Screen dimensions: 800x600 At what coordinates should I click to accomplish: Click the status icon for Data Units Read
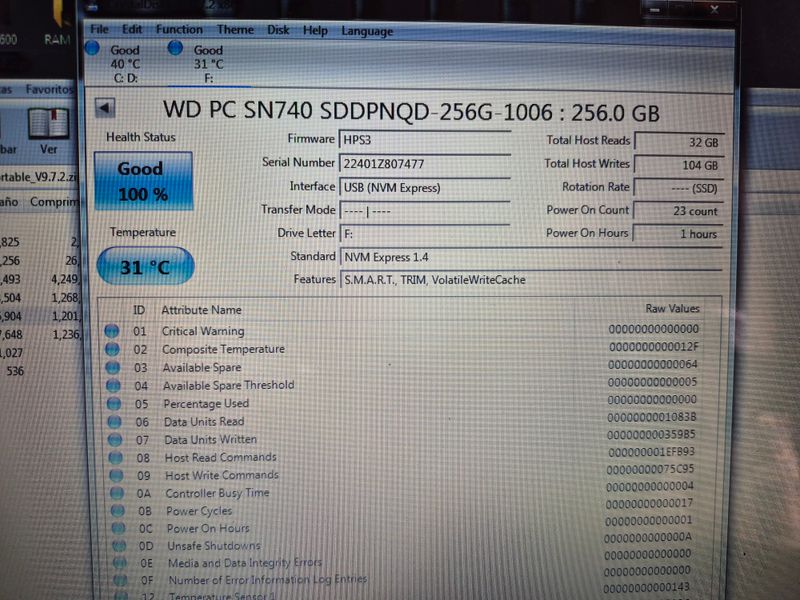[x=114, y=422]
